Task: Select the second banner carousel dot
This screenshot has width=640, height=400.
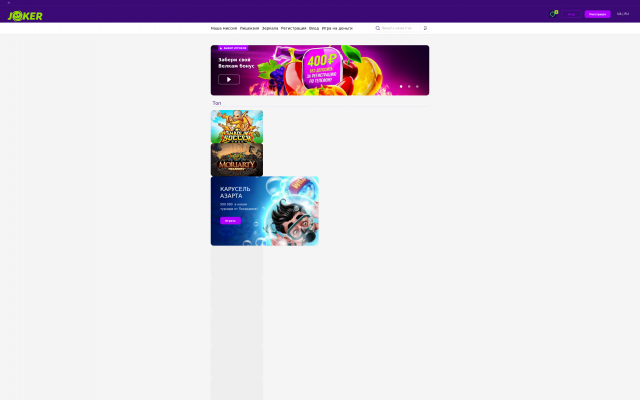Action: click(409, 87)
